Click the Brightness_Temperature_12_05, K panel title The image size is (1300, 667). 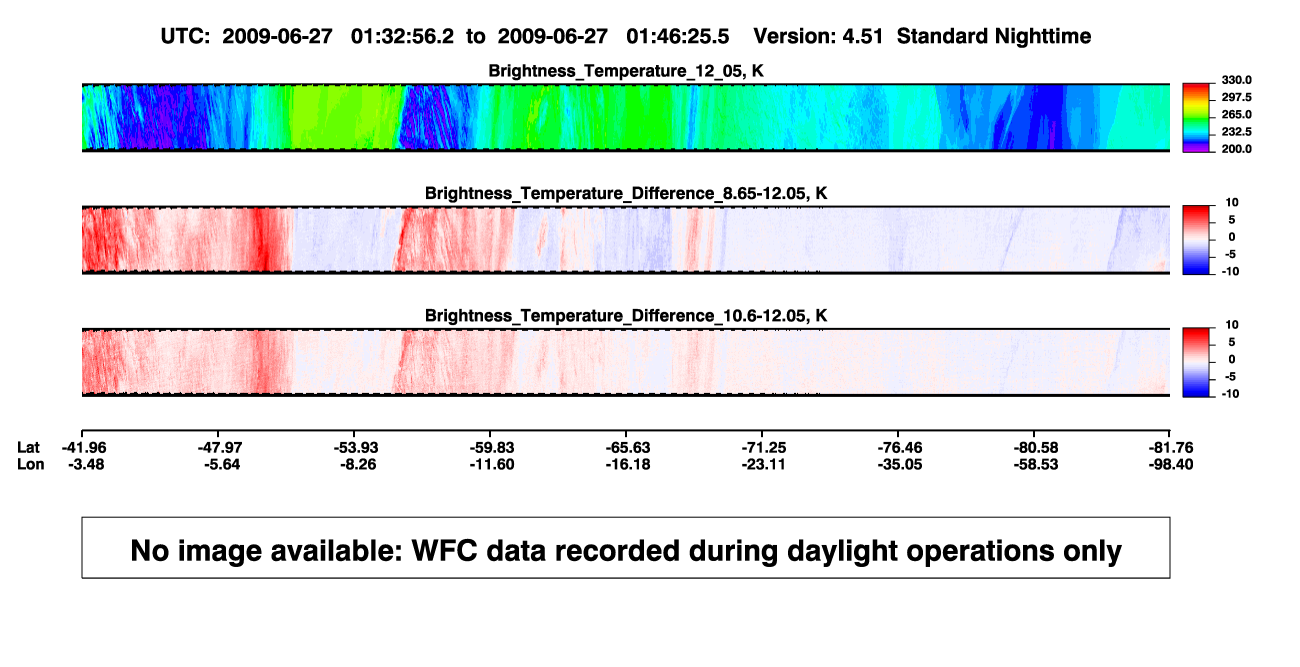(625, 71)
